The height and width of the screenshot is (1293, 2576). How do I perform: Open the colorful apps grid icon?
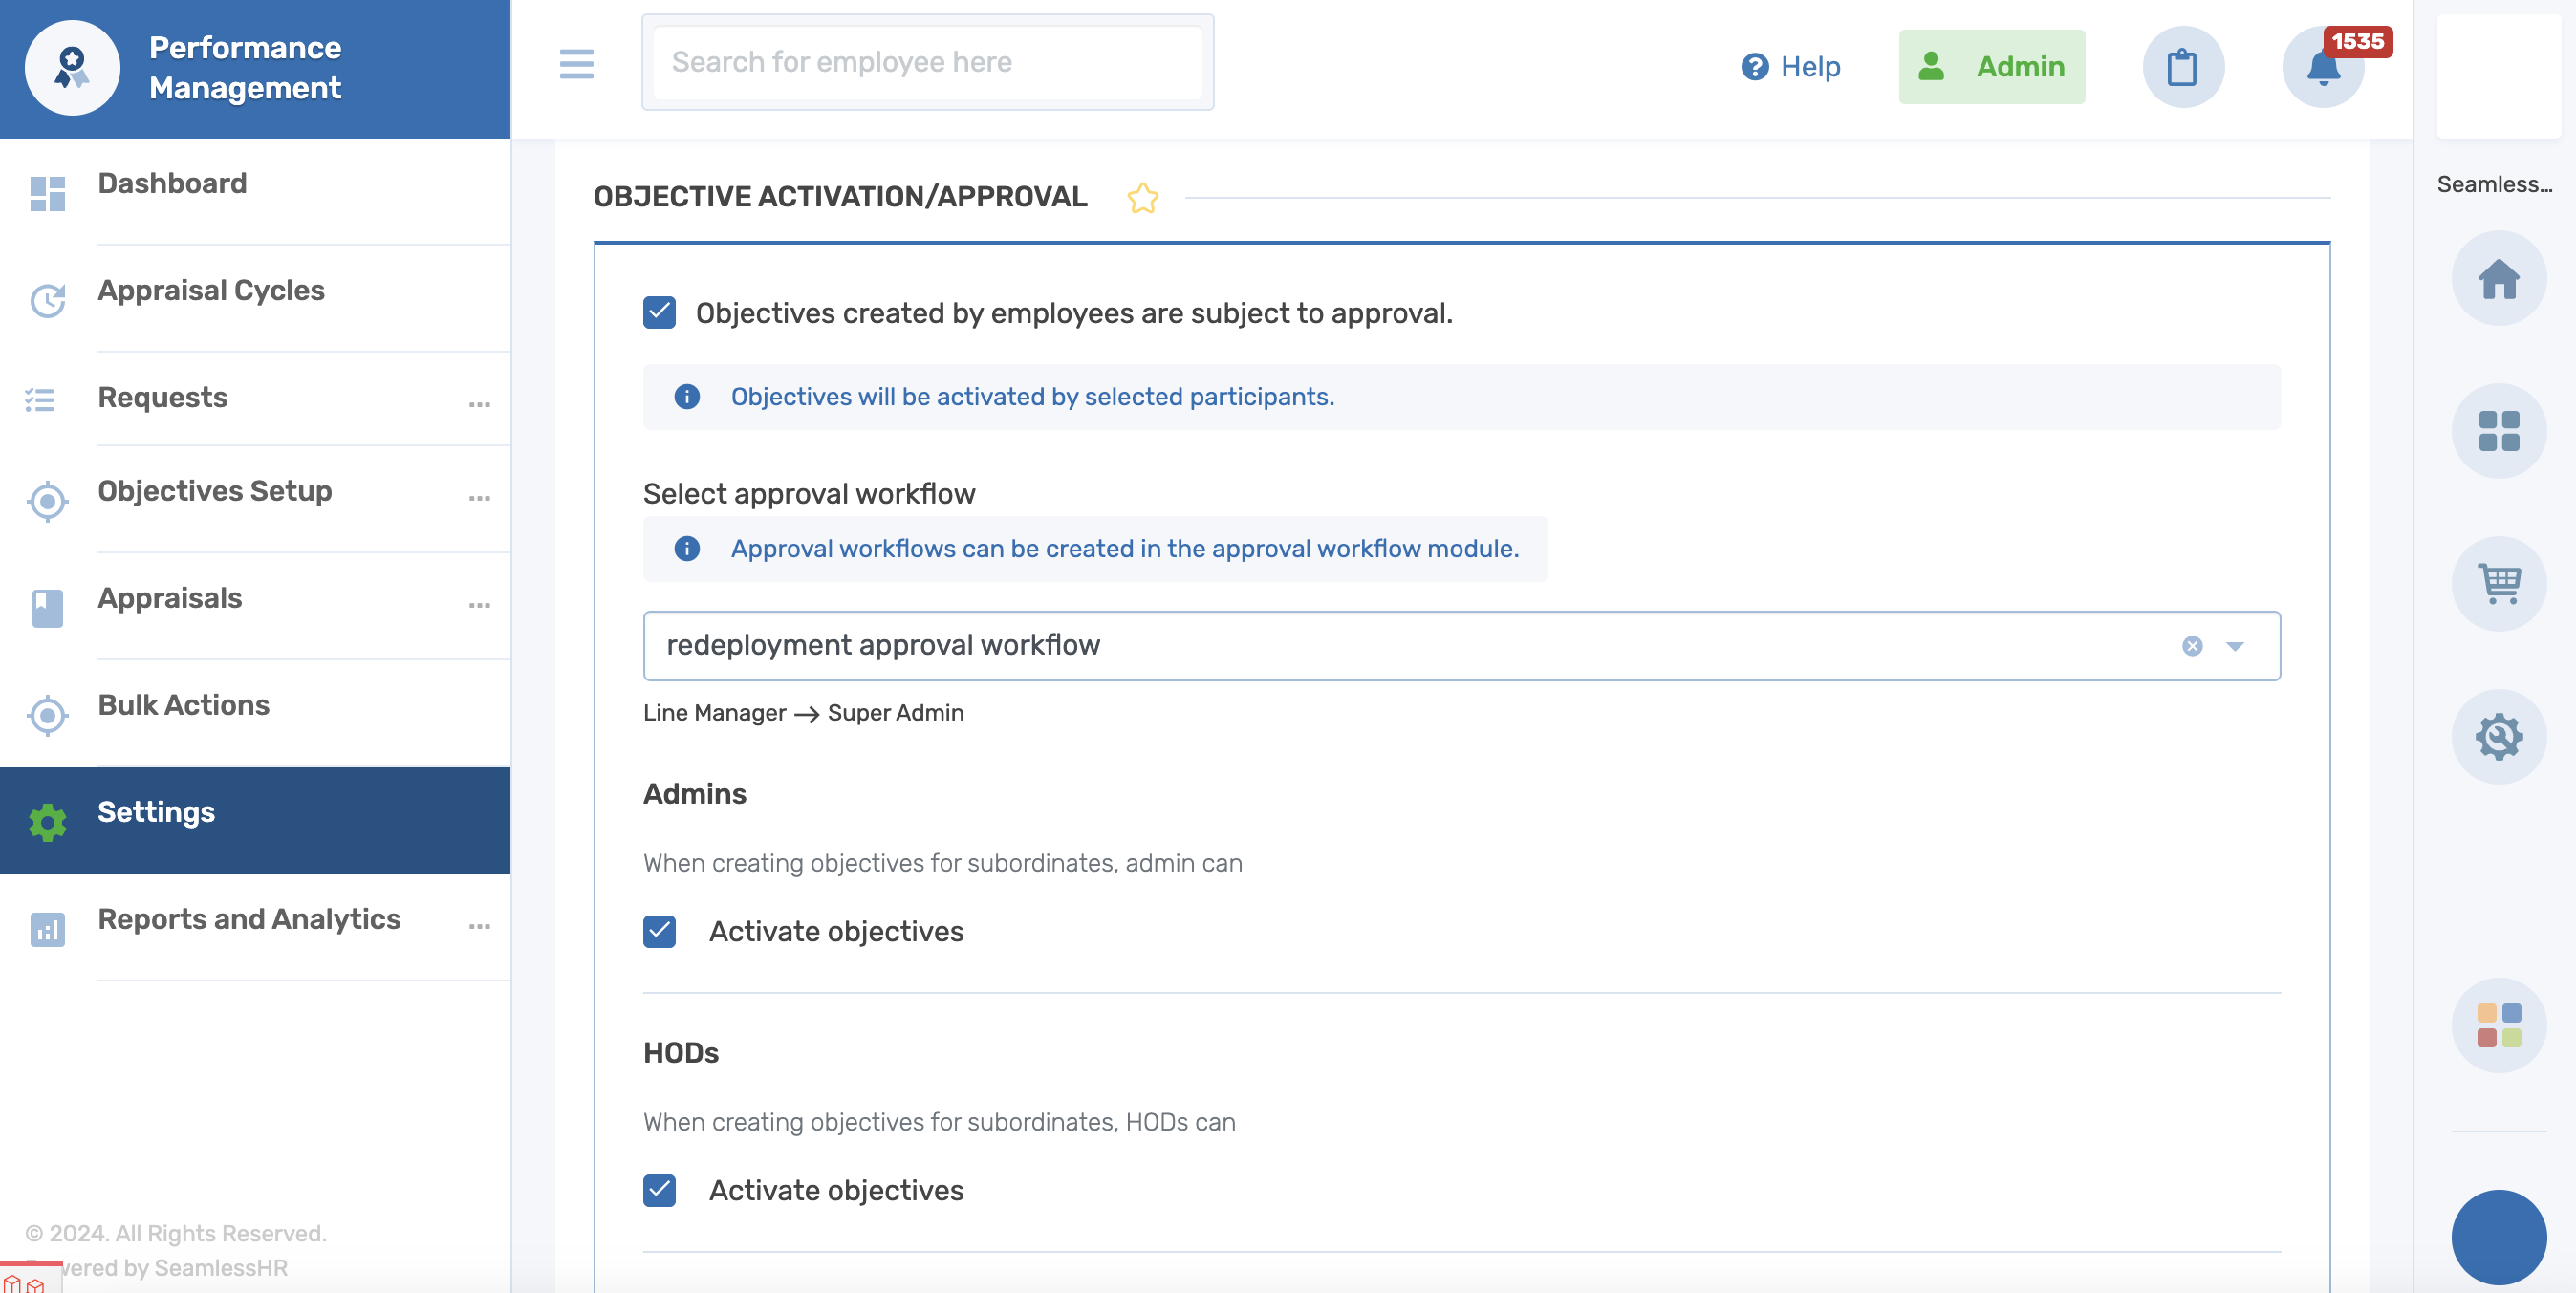coord(2497,1025)
